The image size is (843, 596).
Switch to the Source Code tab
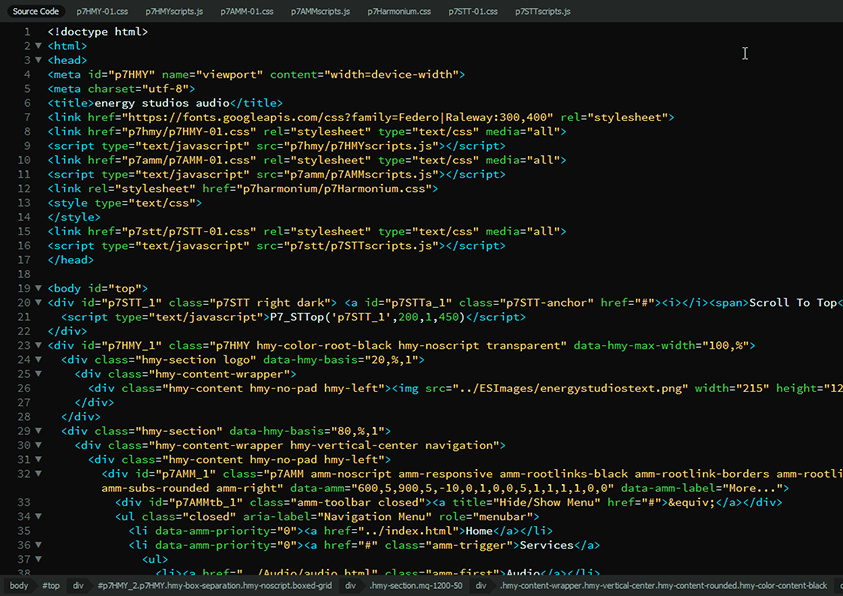click(x=35, y=11)
